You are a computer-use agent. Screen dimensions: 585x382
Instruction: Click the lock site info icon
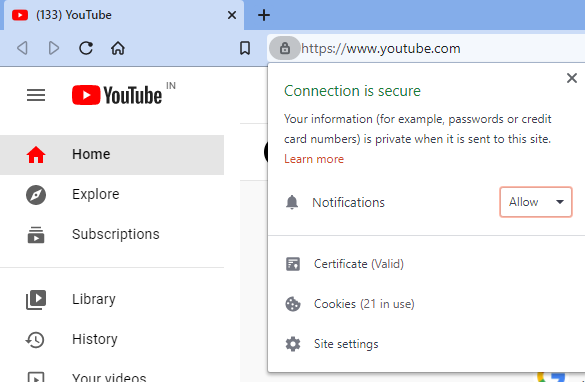point(285,48)
